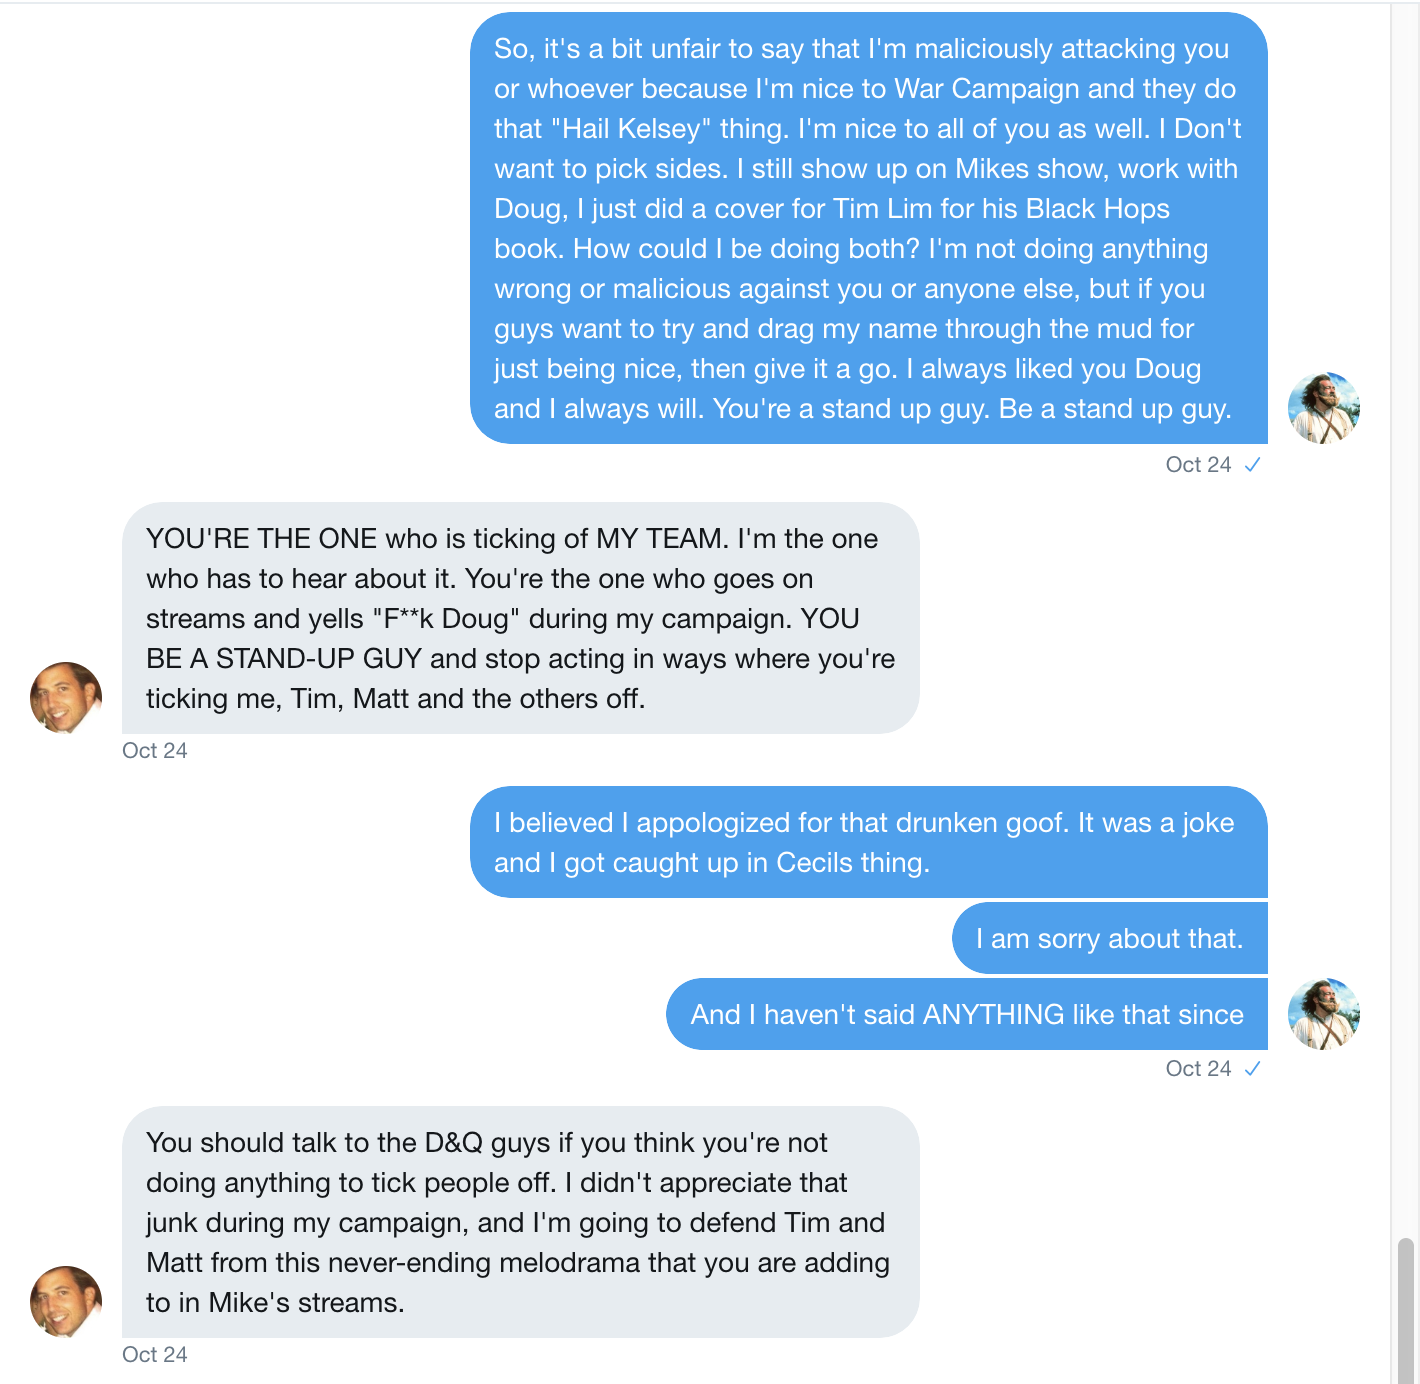
Task: Click 'Oct 24' timestamp under the D&Q message
Action: pyautogui.click(x=155, y=1355)
